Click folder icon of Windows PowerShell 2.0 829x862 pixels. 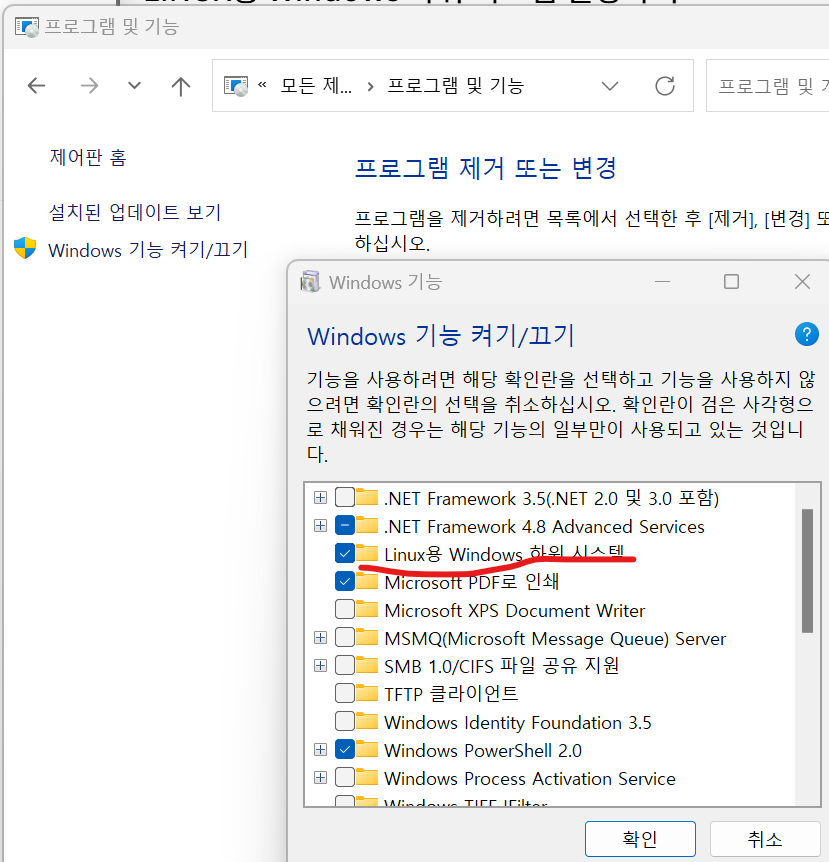point(367,749)
